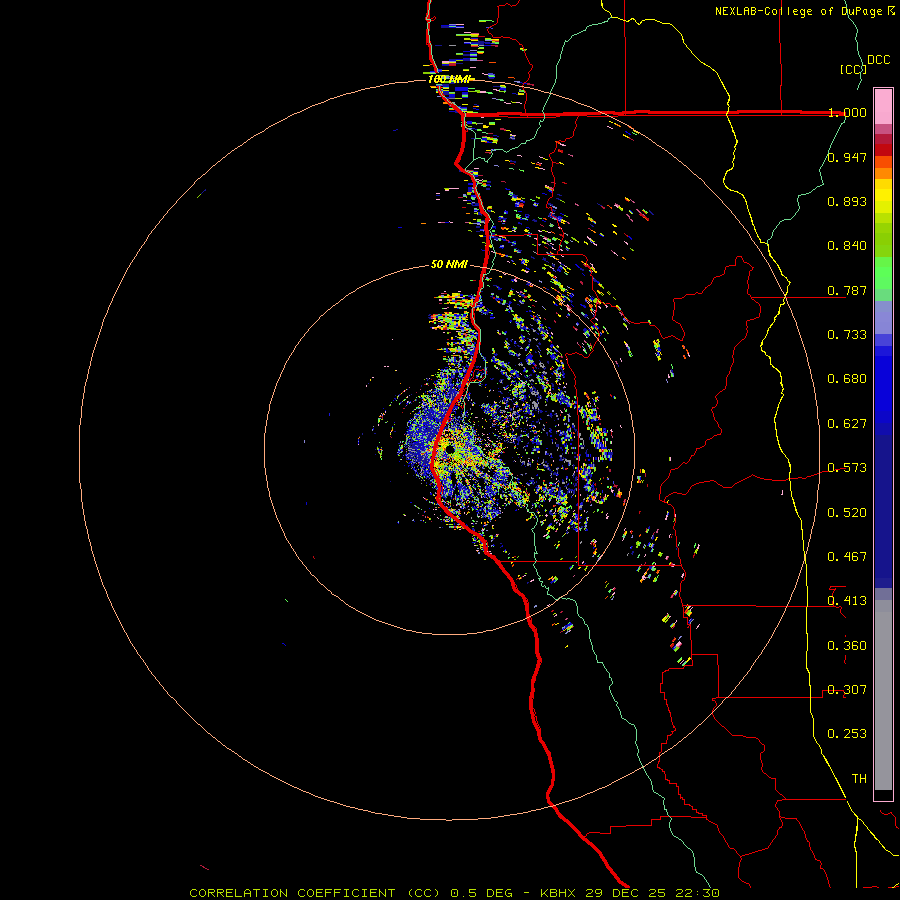
Task: Click the 0.947 scale value
Action: pyautogui.click(x=847, y=157)
